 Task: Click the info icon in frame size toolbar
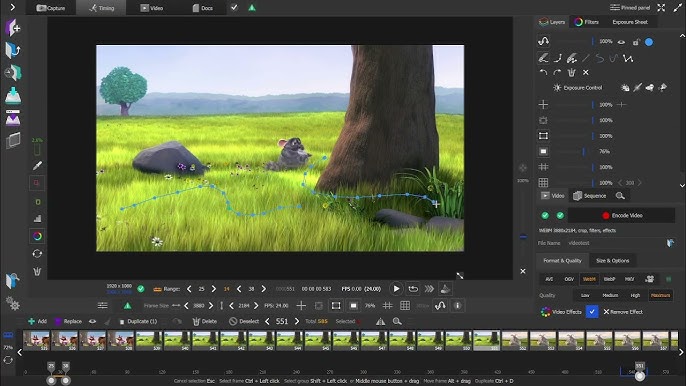point(457,305)
